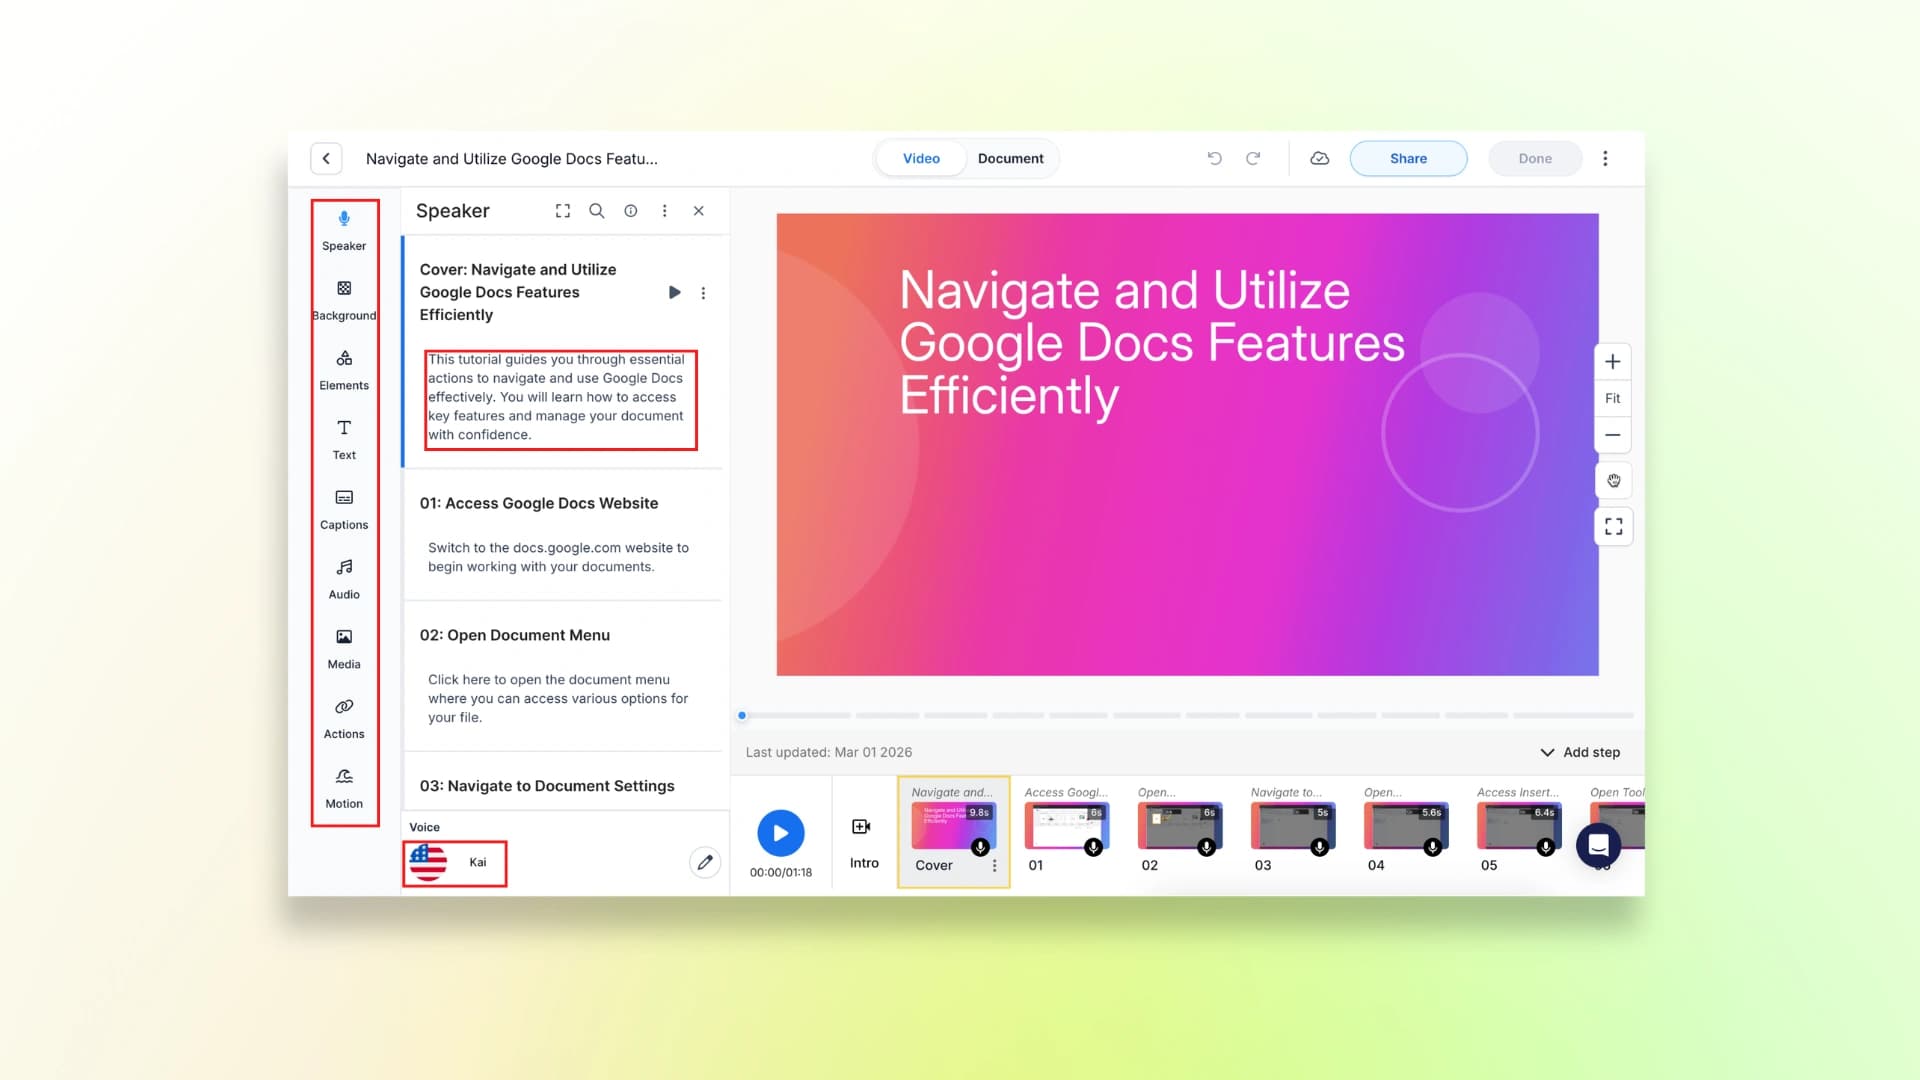Select the hand pan tool
Image resolution: width=1920 pixels, height=1080 pixels.
[1613, 481]
